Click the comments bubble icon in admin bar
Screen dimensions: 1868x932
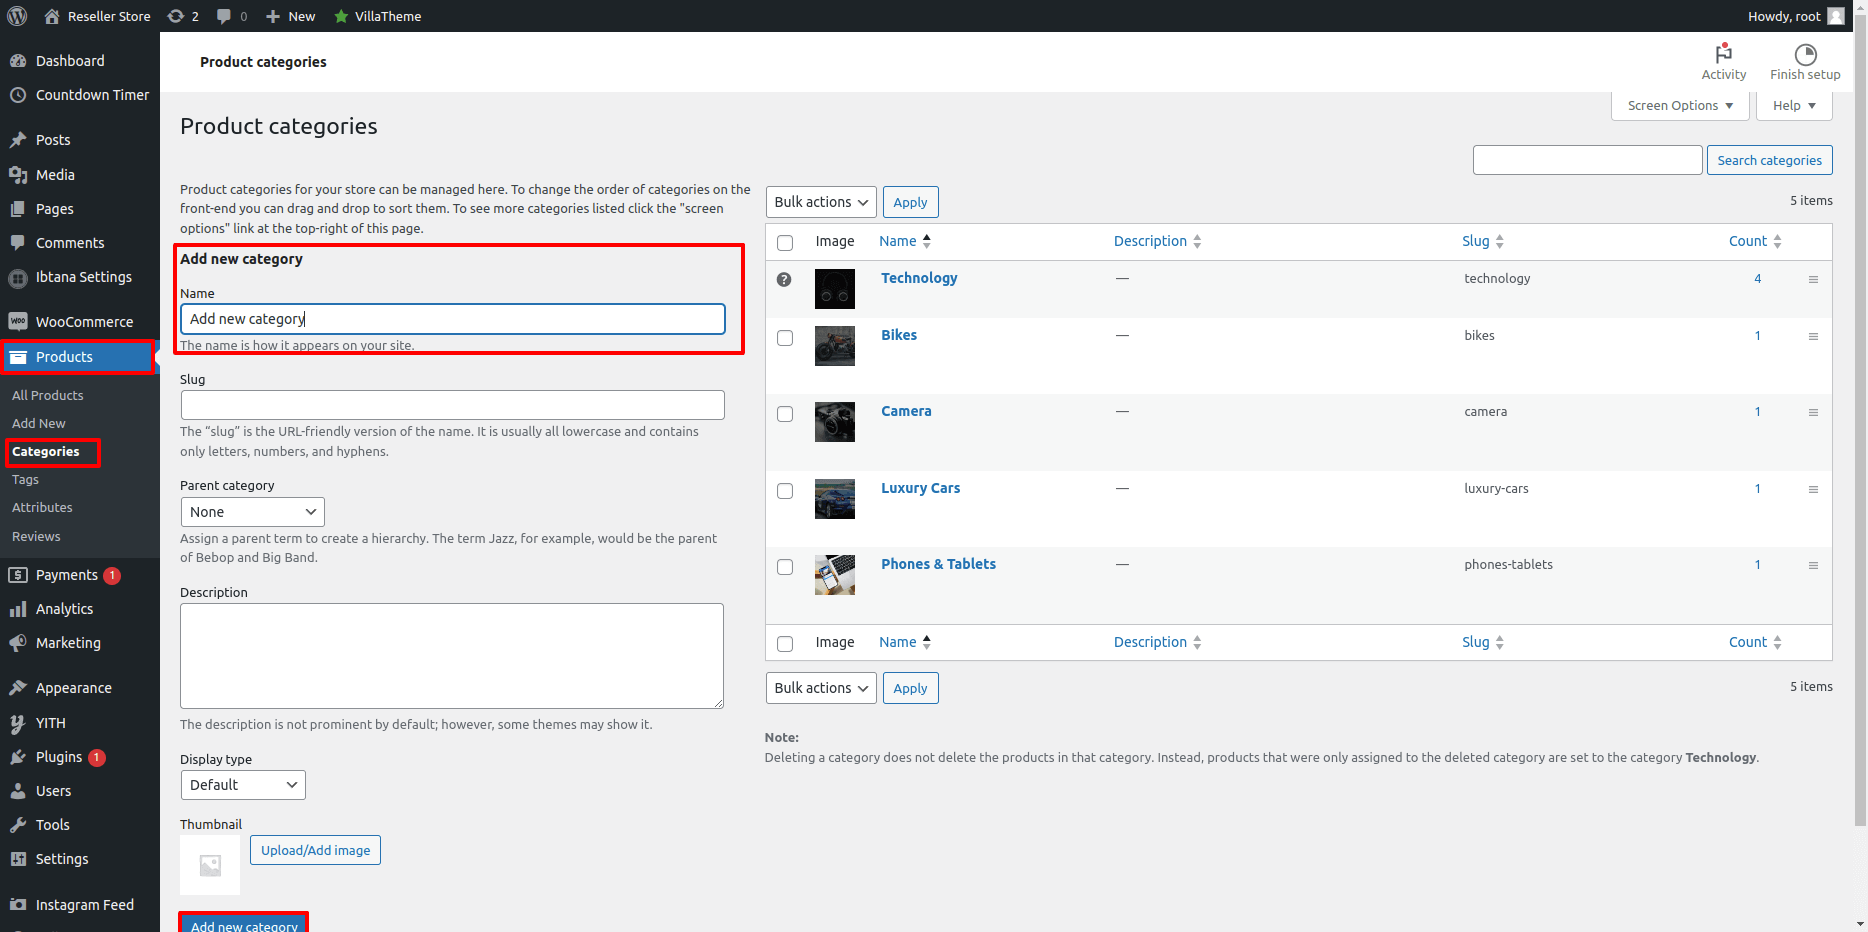pos(224,16)
